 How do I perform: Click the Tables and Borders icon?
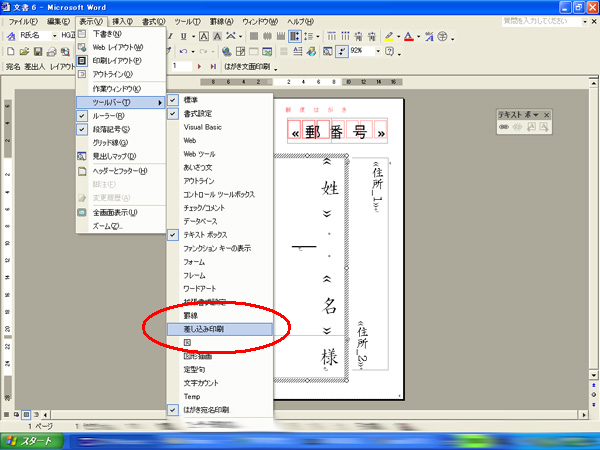[x=240, y=51]
